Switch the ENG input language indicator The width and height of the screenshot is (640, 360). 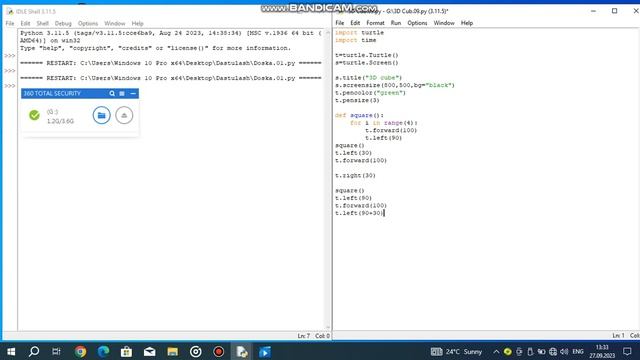pos(578,351)
